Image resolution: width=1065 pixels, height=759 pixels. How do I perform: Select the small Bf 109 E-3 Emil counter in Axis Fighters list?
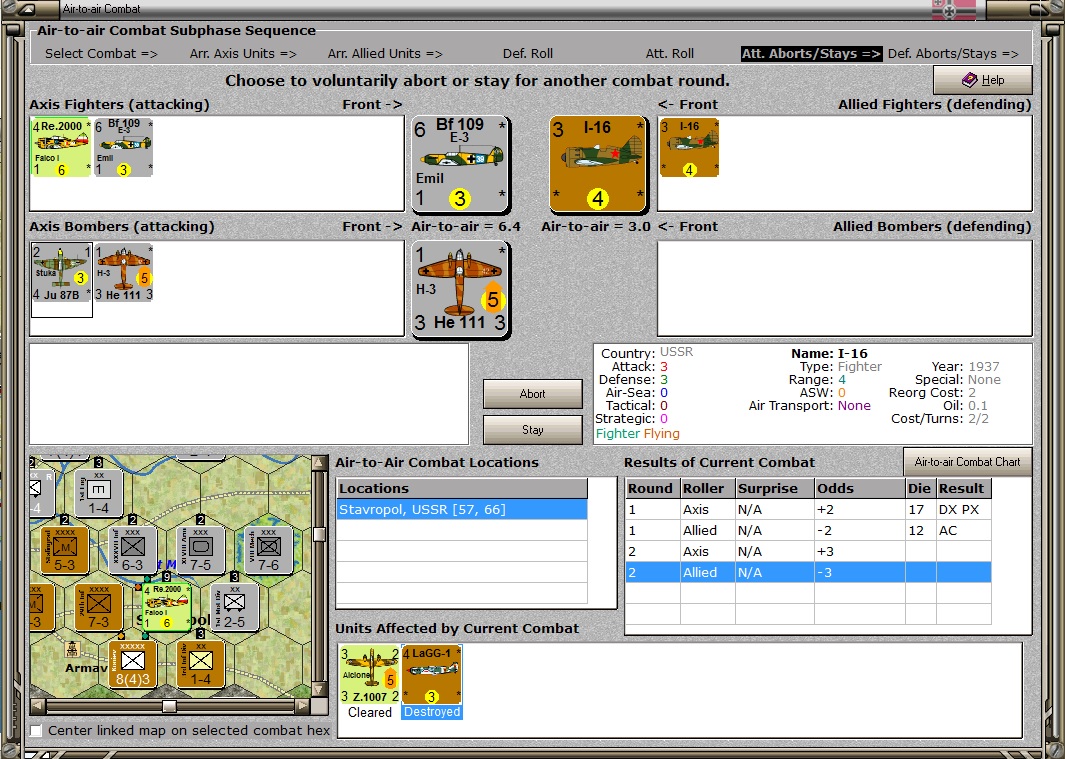point(124,147)
